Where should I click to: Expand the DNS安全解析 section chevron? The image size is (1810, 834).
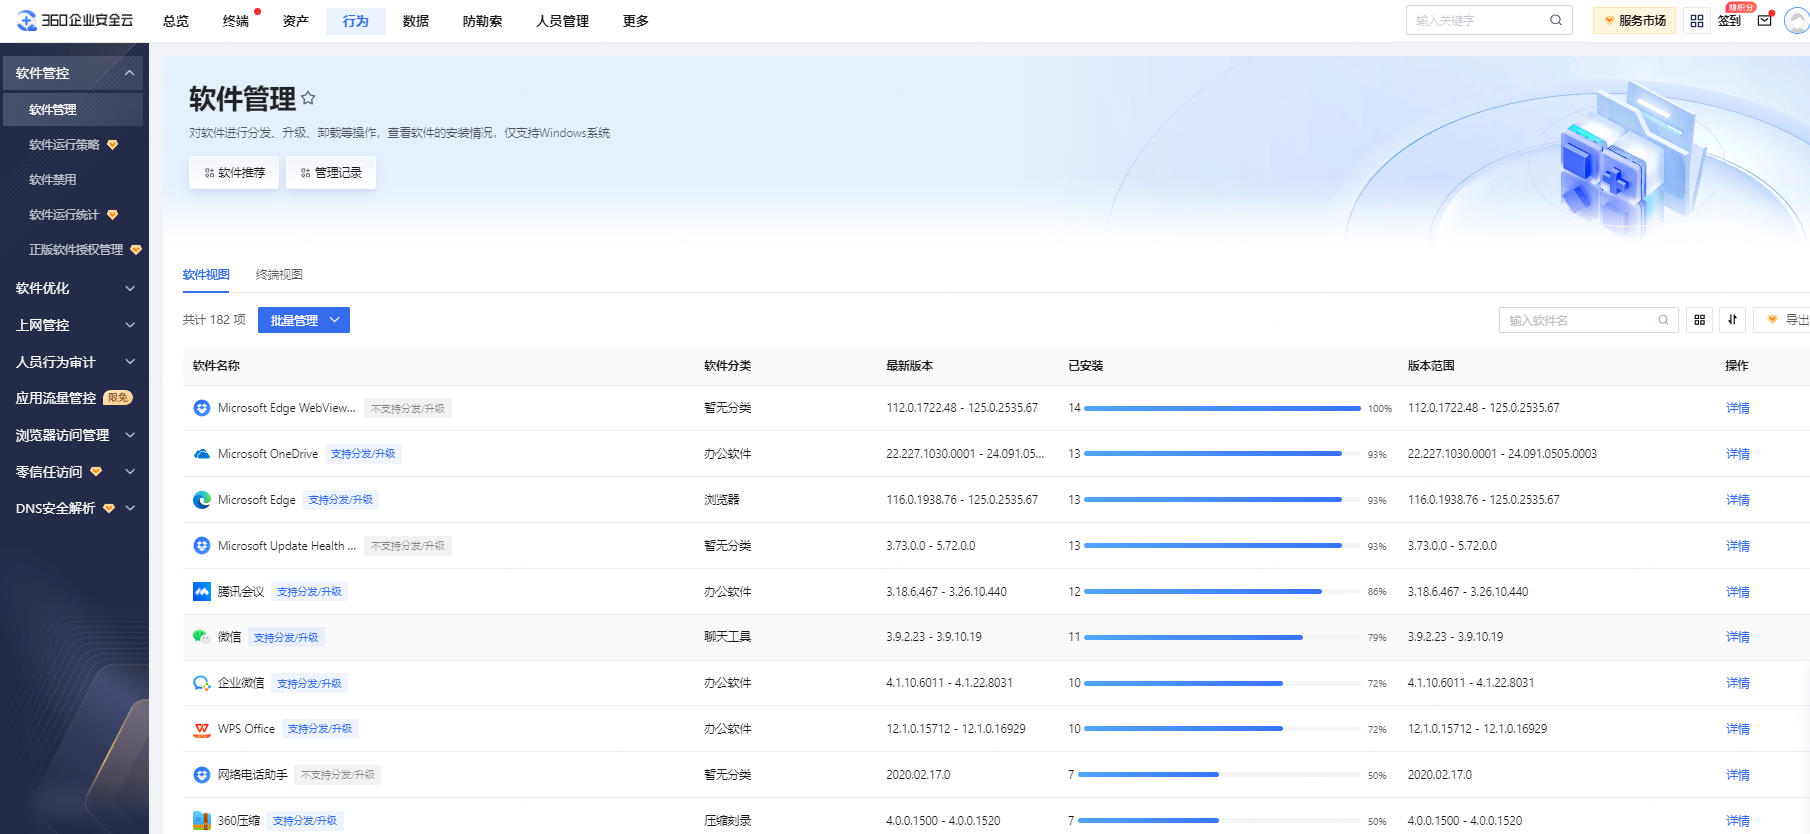(129, 509)
